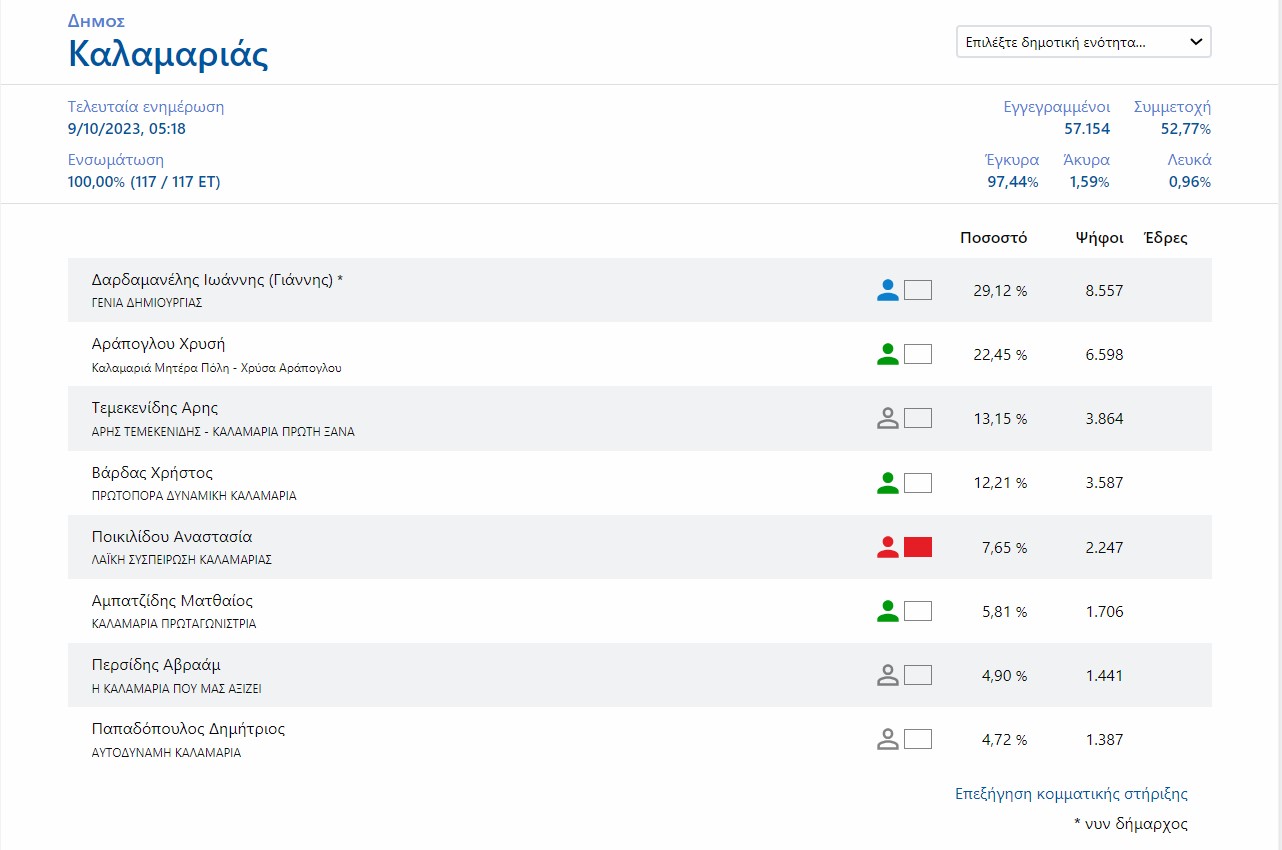The image size is (1282, 850).
Task: Click the Καλαμαριάς municipality title
Action: click(168, 54)
